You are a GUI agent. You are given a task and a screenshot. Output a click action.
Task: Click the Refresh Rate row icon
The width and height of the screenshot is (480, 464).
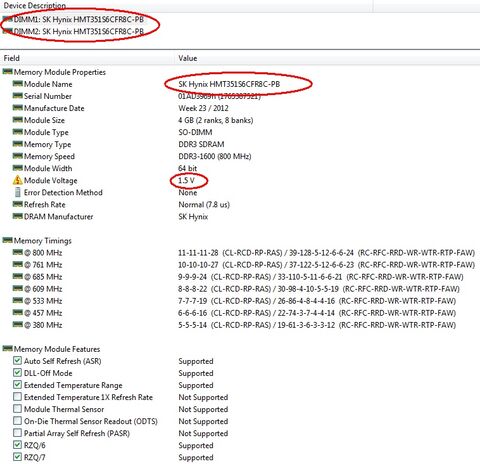point(18,204)
